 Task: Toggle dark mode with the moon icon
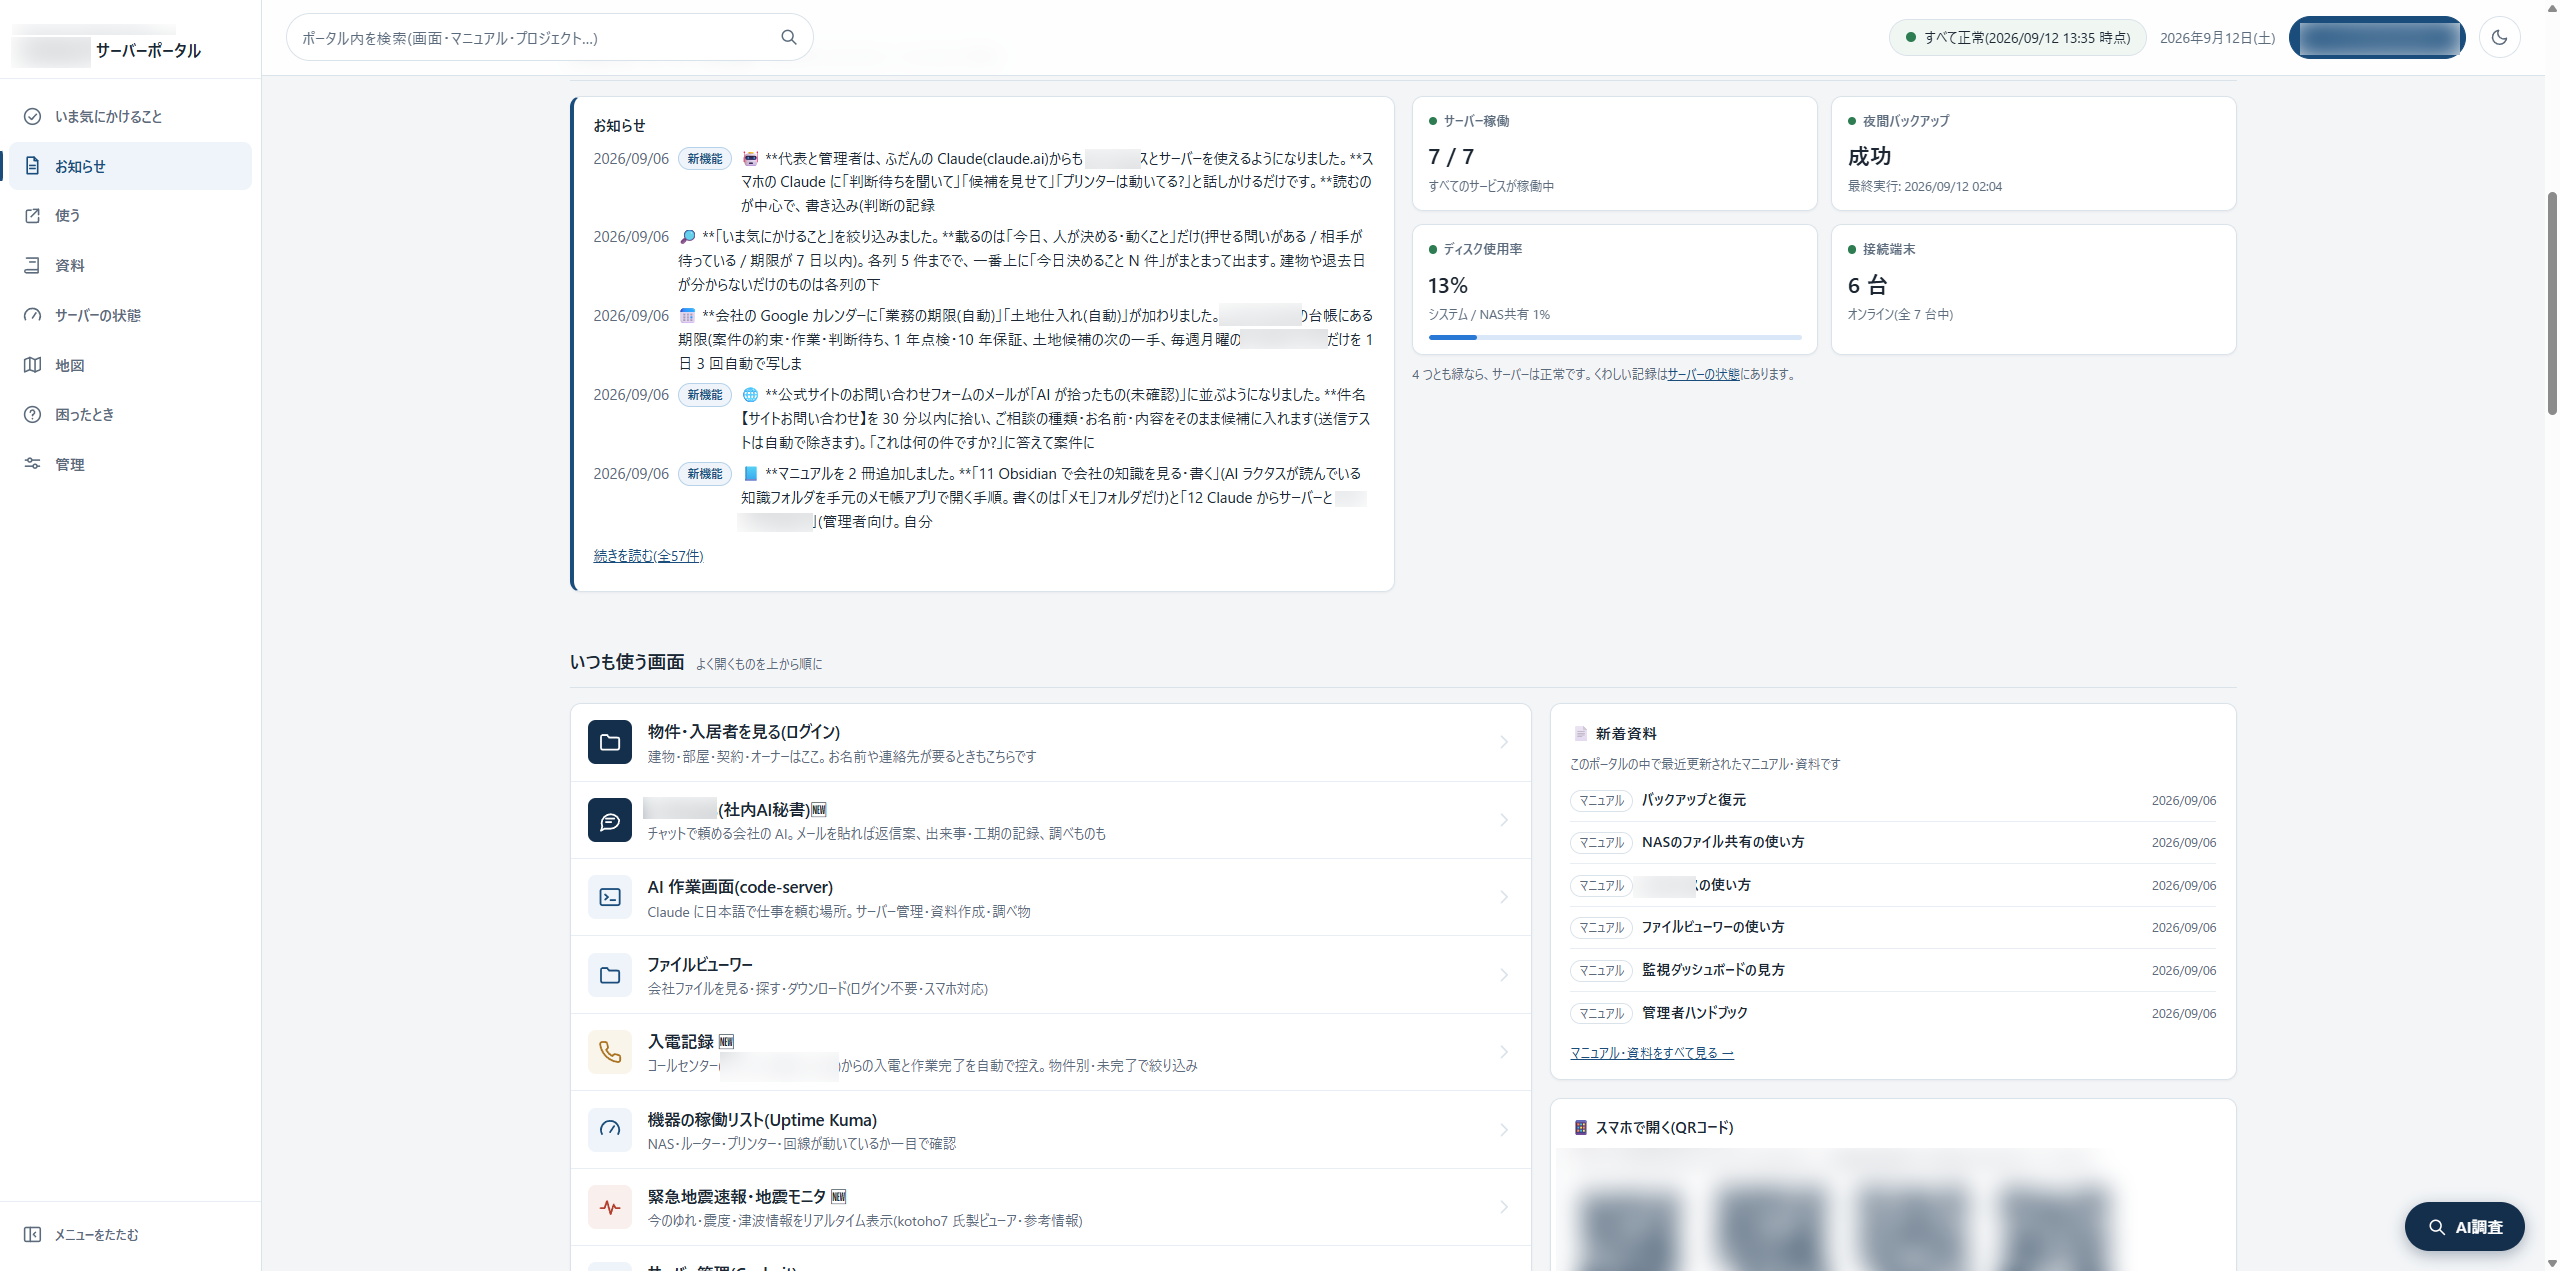coord(2499,37)
